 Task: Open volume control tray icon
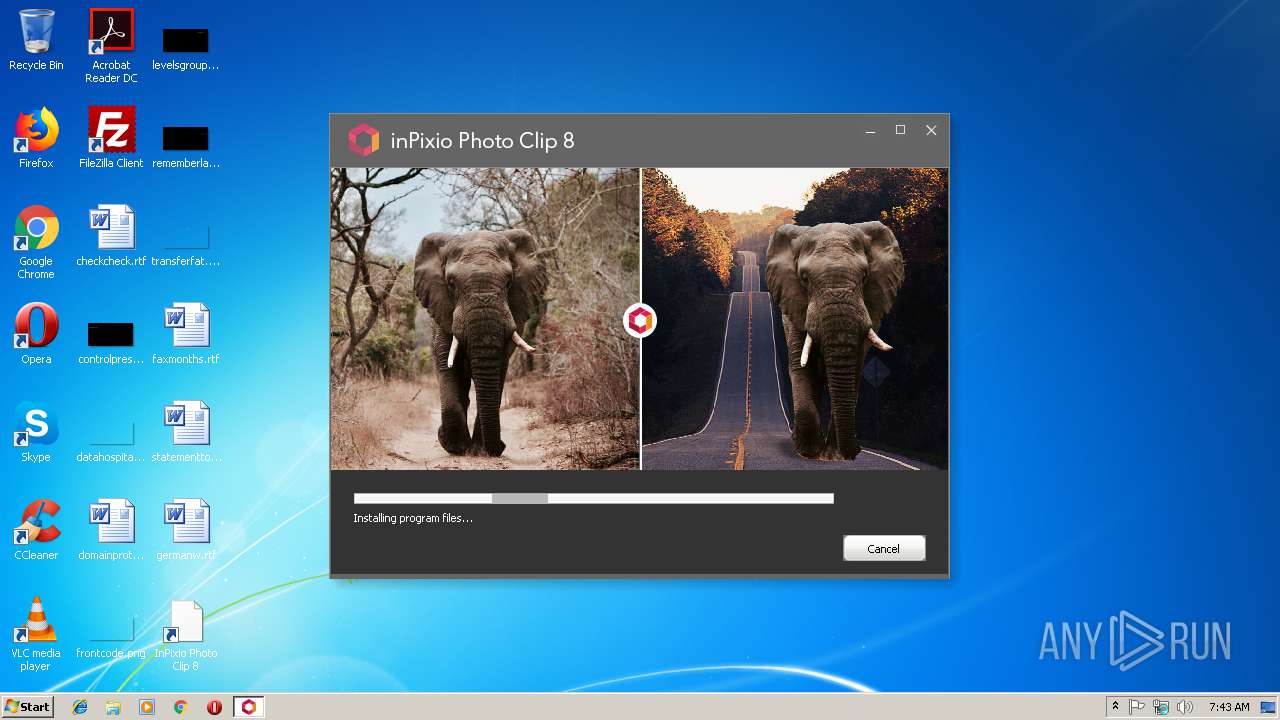coord(1185,707)
